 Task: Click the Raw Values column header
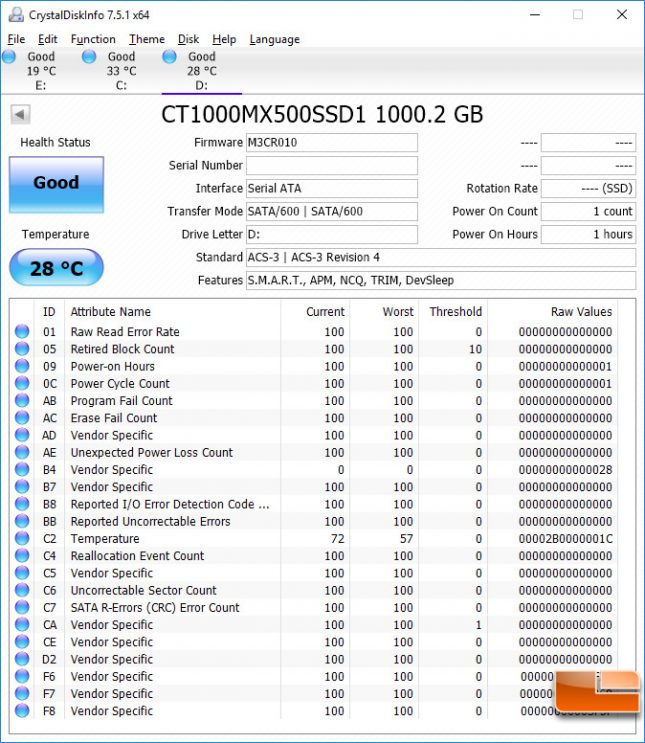(581, 312)
